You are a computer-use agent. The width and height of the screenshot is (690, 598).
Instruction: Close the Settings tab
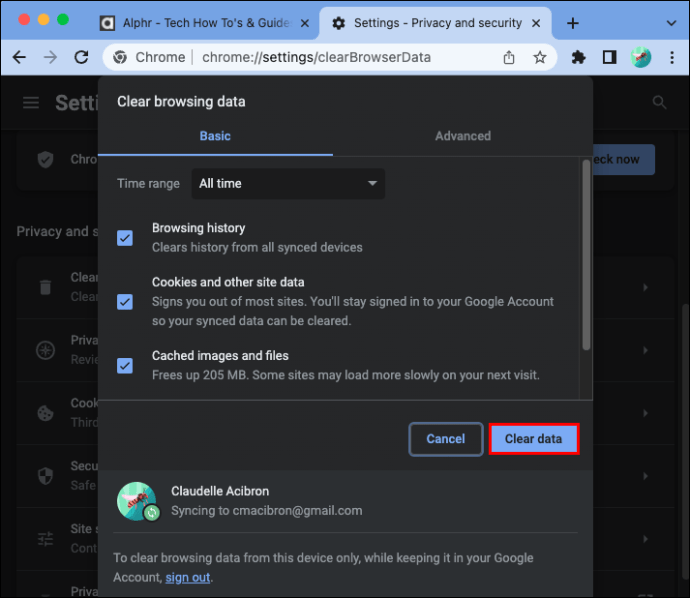coord(536,23)
